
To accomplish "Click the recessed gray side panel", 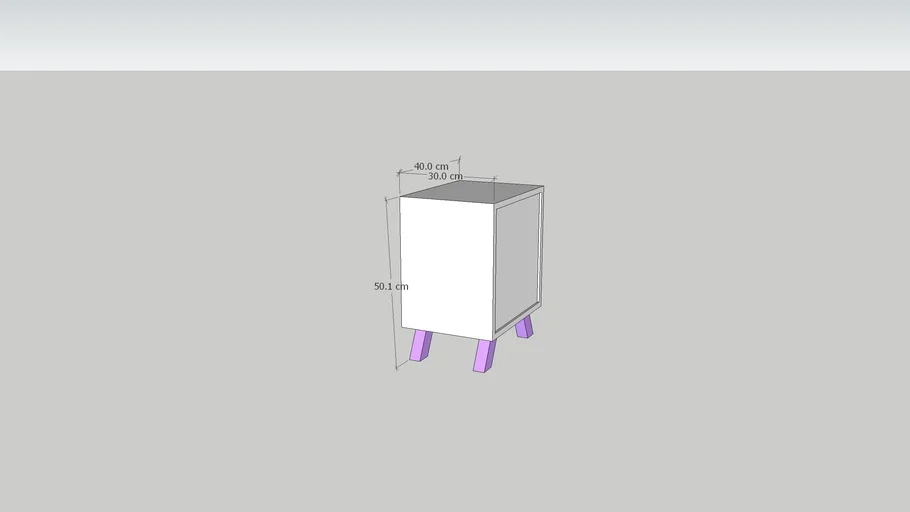I will pos(517,263).
